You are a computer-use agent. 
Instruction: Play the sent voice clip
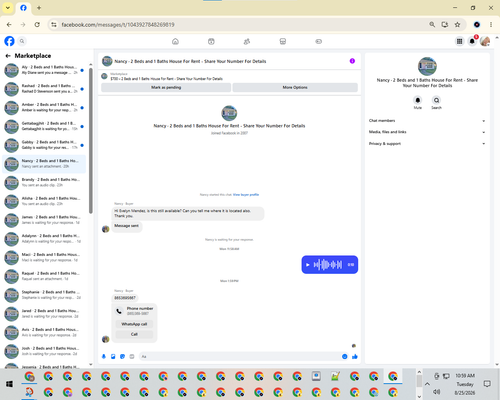pos(308,265)
